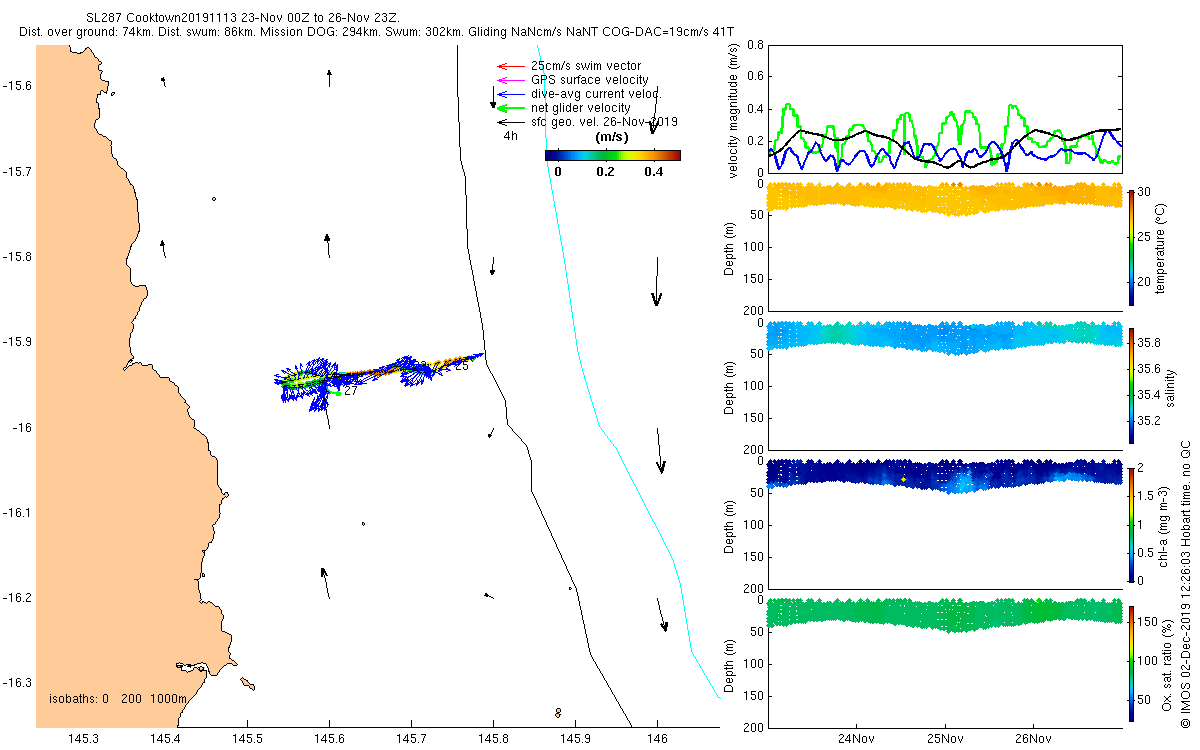
Task: Click the "150" oxygen colorbar tick
Action: coord(1147,622)
